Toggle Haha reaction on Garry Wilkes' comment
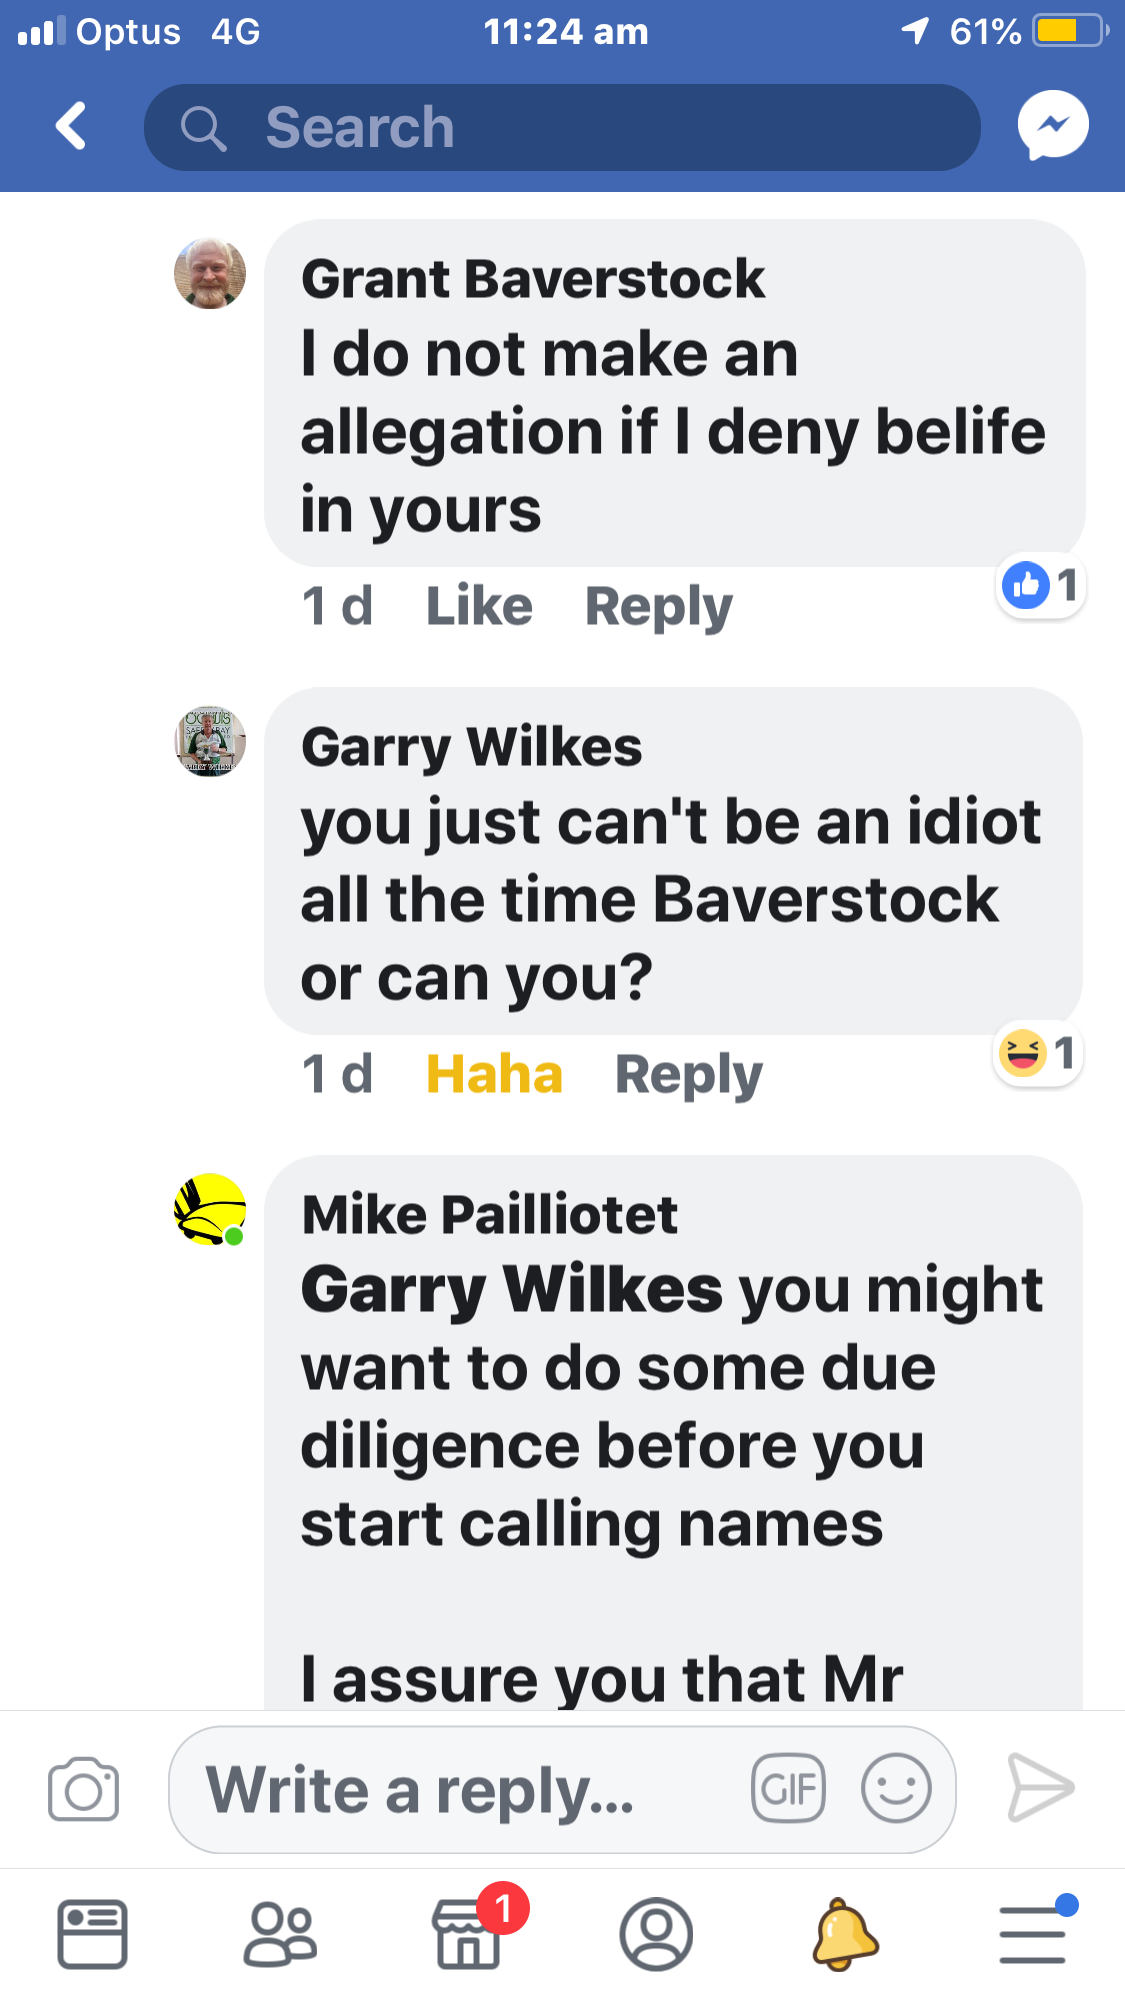Image resolution: width=1125 pixels, height=2001 pixels. click(494, 1074)
